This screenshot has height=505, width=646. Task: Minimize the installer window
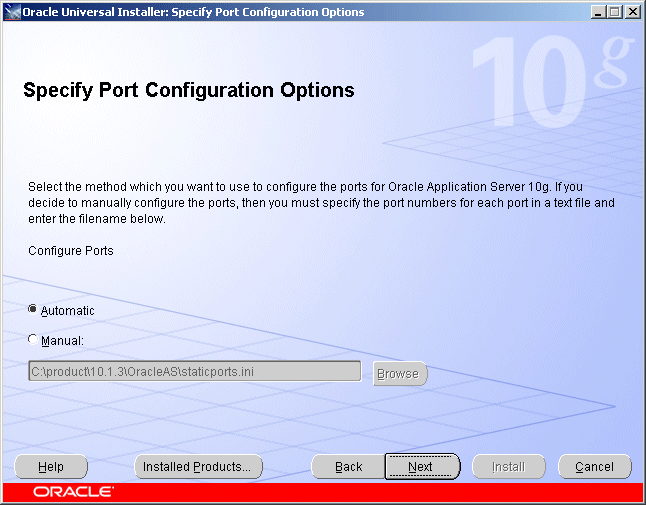[x=598, y=12]
